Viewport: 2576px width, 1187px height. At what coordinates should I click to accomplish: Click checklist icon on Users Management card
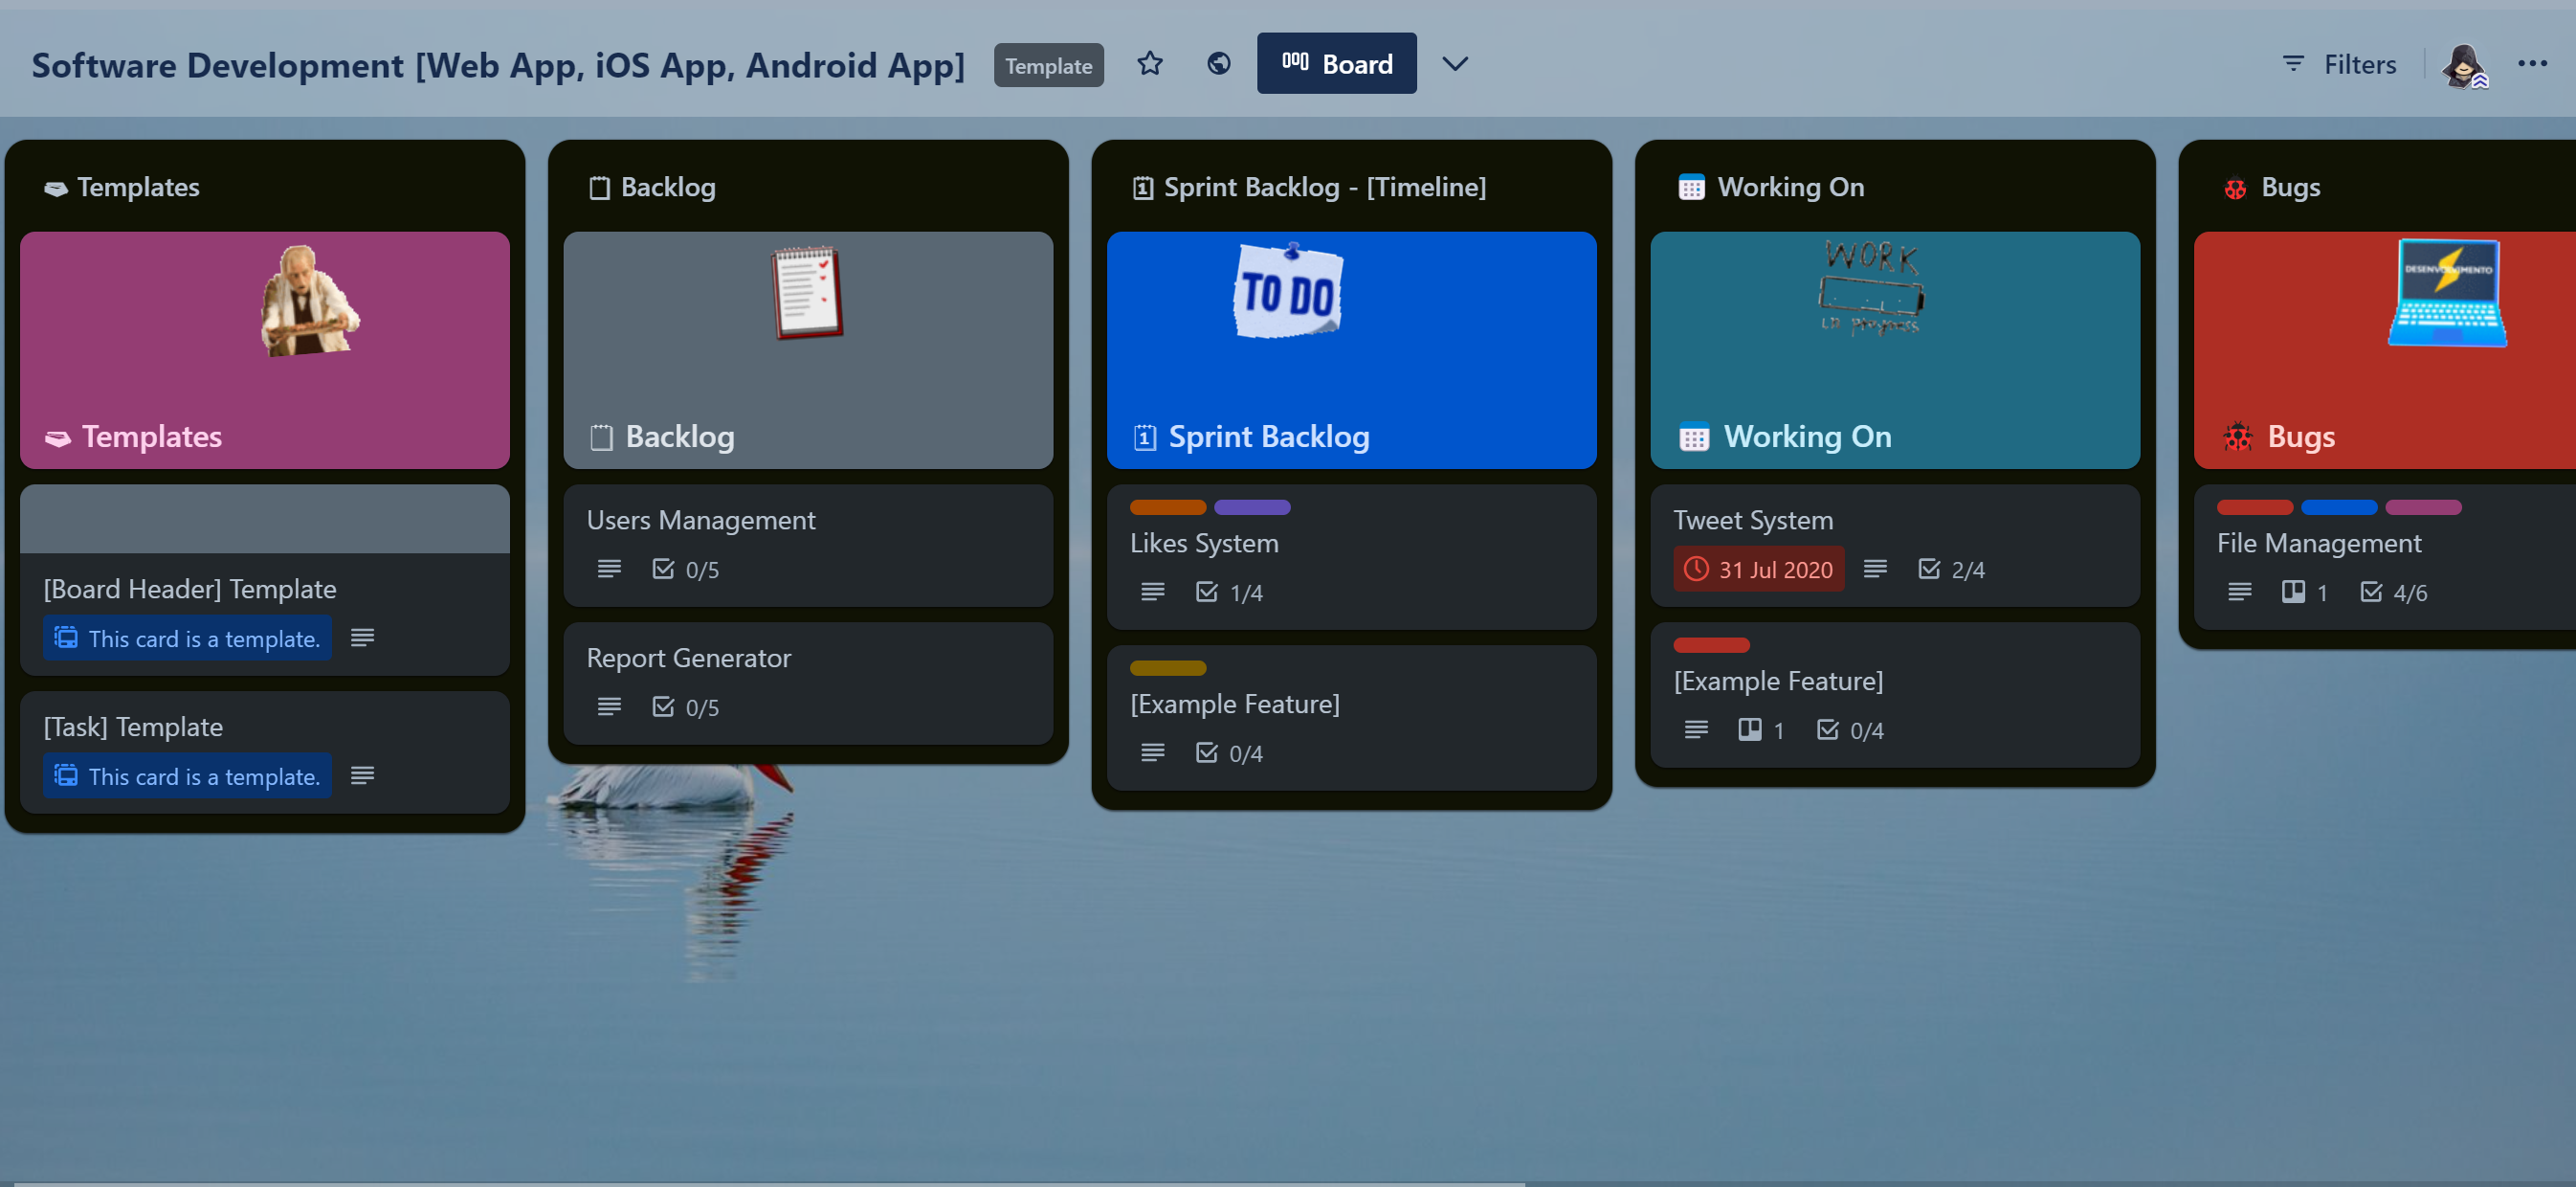click(x=663, y=569)
